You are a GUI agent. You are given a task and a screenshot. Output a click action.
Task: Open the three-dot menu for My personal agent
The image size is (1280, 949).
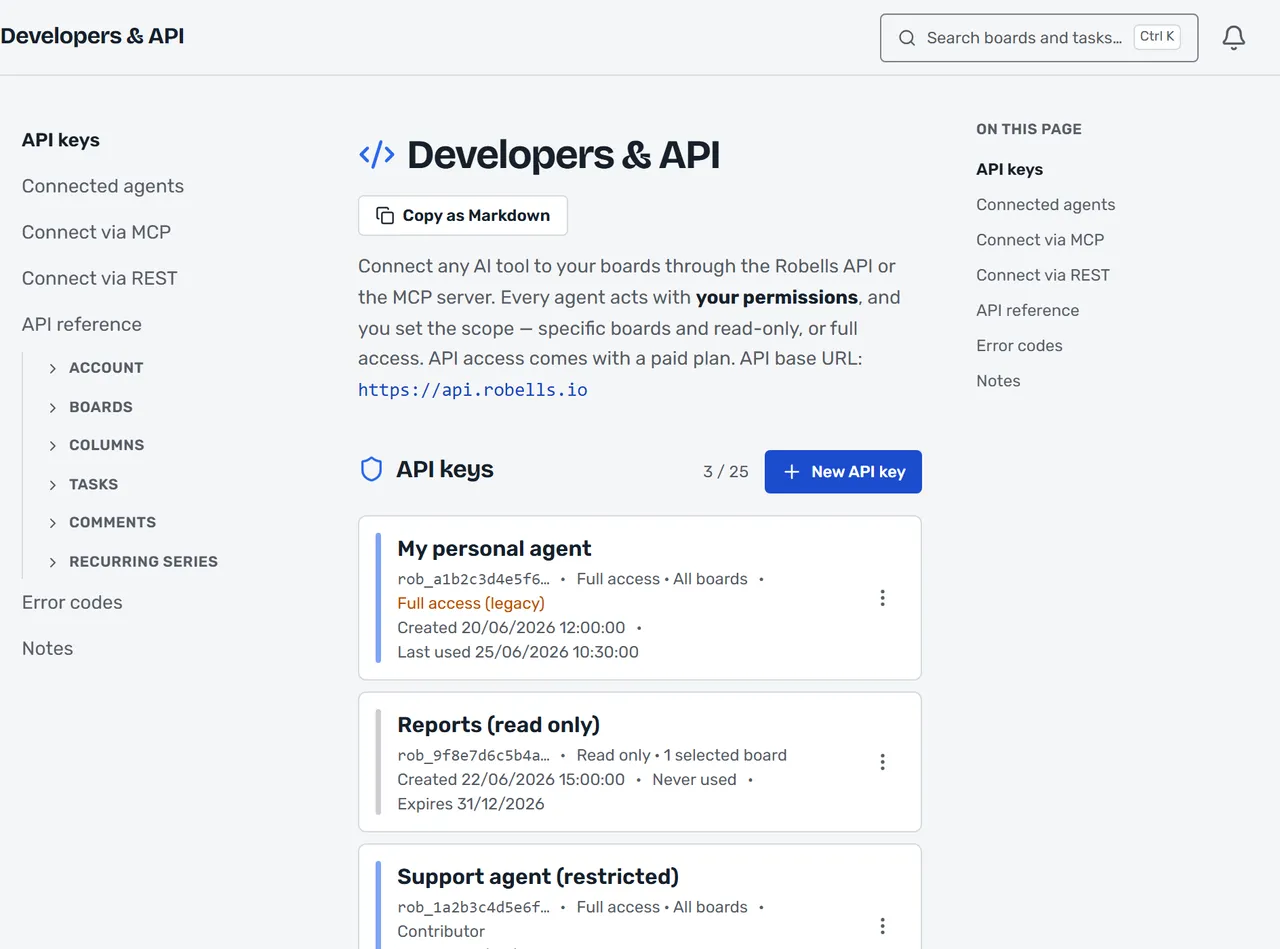click(x=882, y=598)
